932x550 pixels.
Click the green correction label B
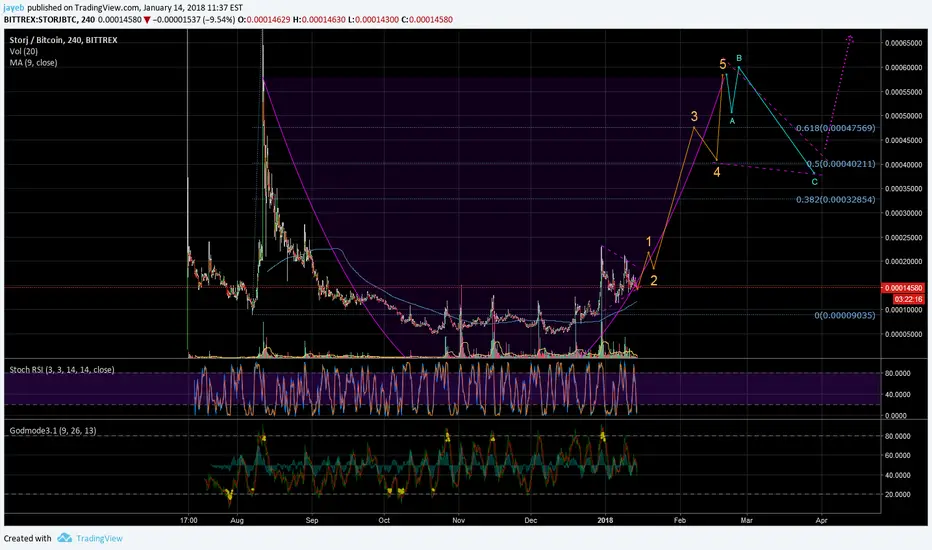[739, 58]
